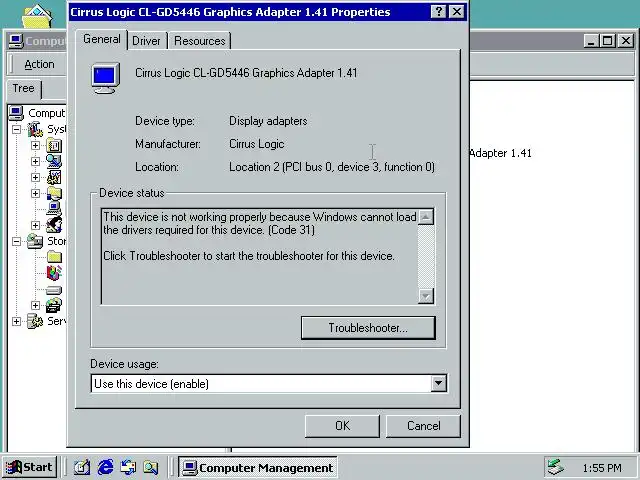The width and height of the screenshot is (640, 480).
Task: Select the Disk Defragmenter tree icon
Action: click(54, 273)
